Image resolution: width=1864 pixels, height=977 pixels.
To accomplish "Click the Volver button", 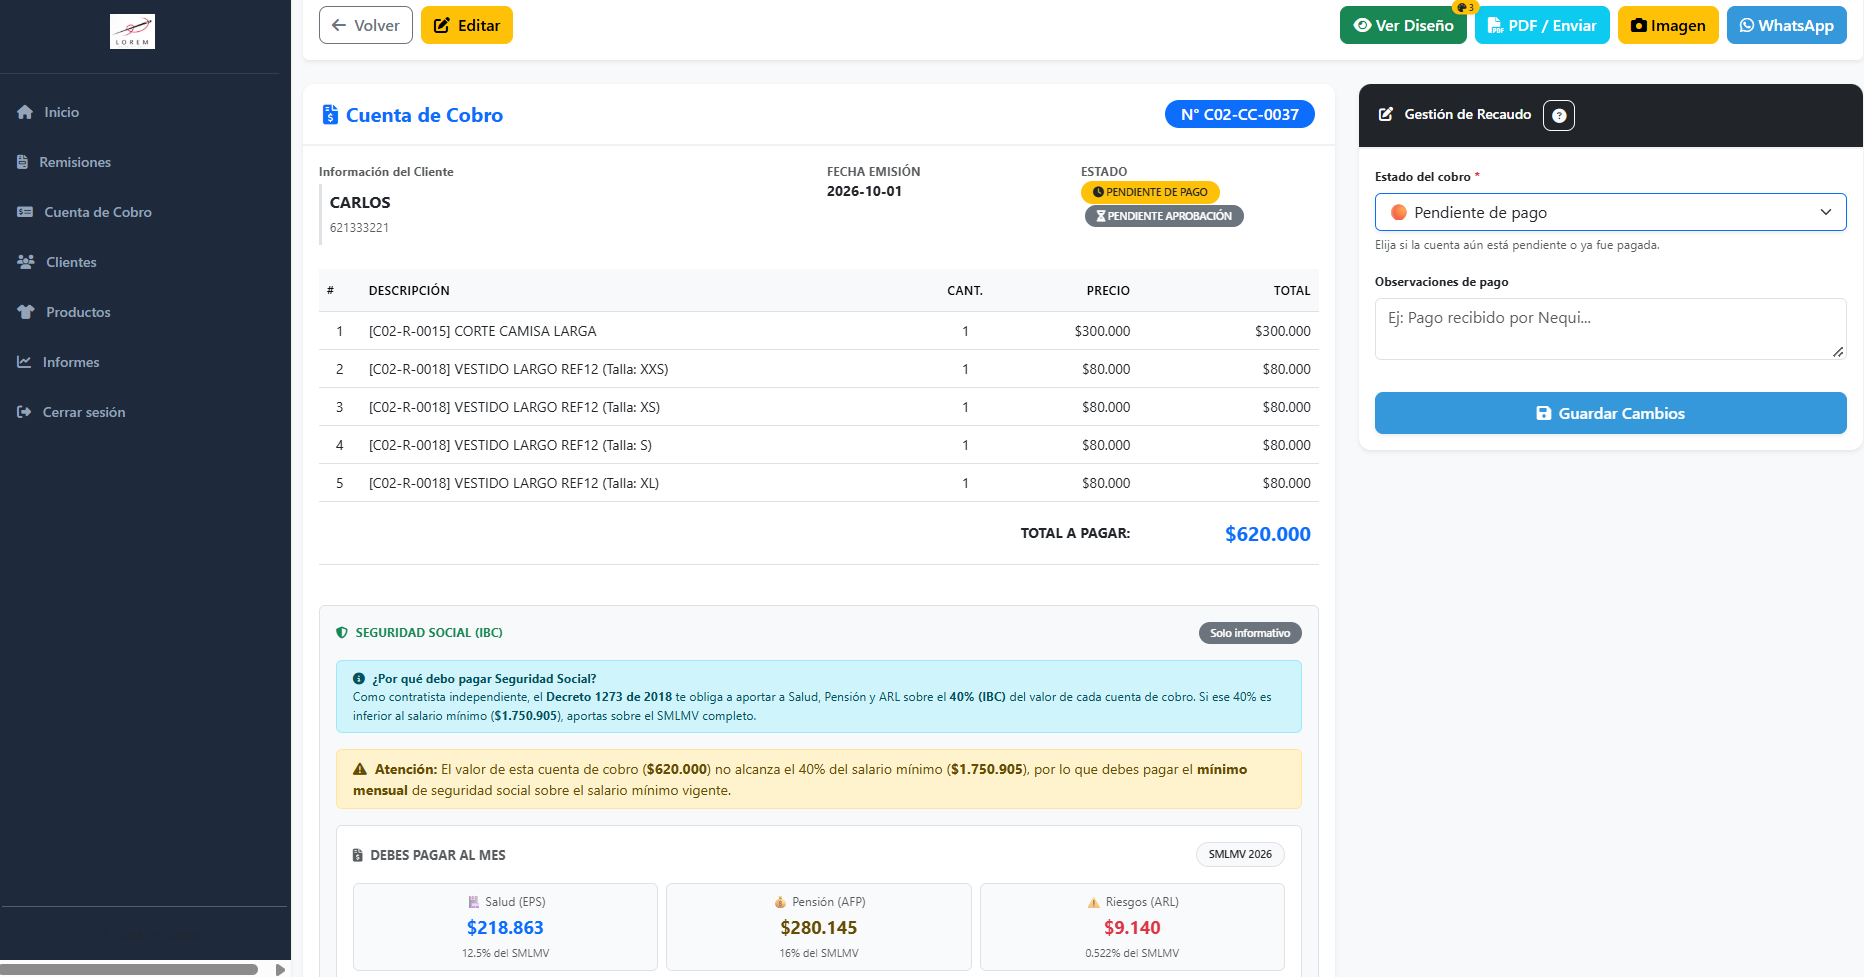I will (365, 25).
